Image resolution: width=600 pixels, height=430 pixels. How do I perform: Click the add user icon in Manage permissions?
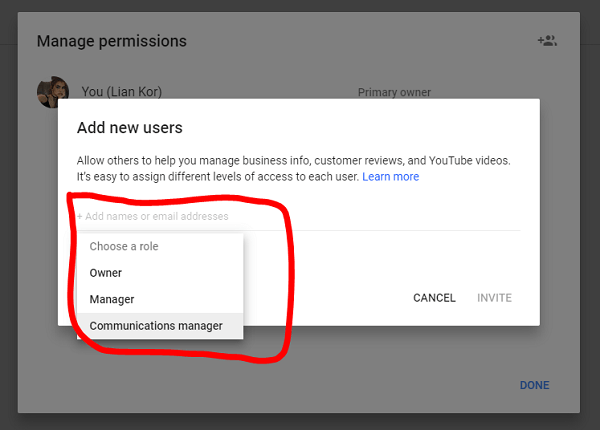tap(547, 41)
